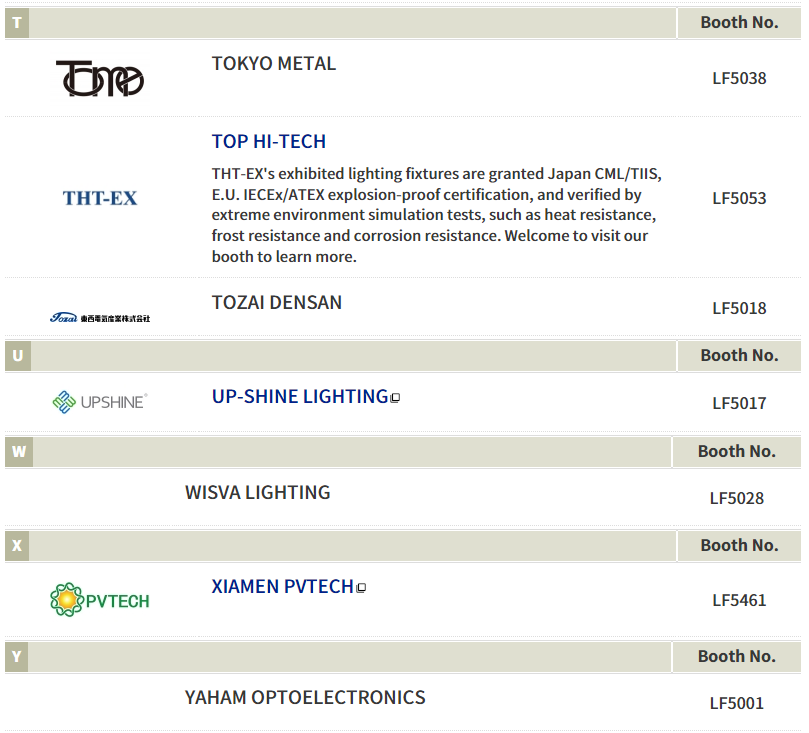
Task: Click the UPSHINE logo
Action: [x=100, y=402]
